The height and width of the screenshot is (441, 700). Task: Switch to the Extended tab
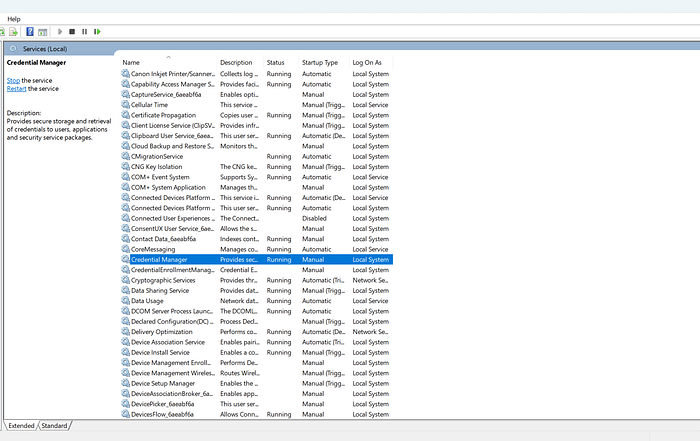[x=22, y=426]
